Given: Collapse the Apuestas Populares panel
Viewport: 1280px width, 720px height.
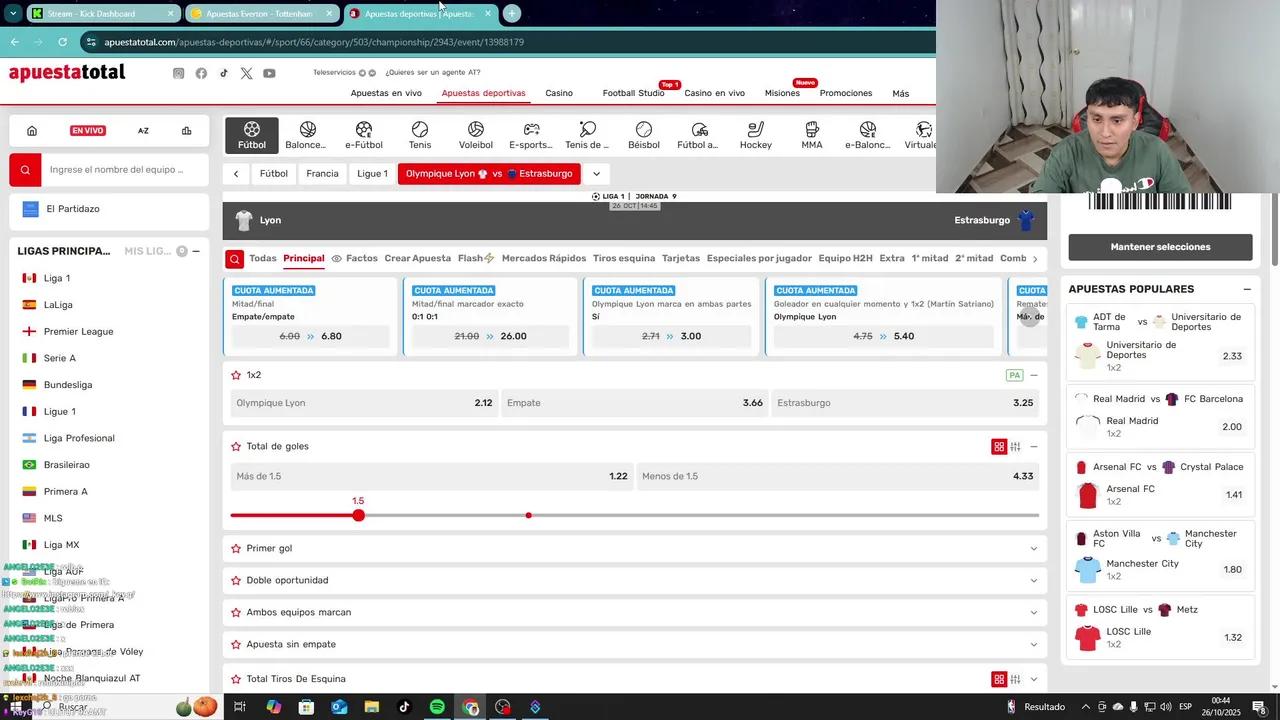Looking at the screenshot, I should pos(1247,289).
